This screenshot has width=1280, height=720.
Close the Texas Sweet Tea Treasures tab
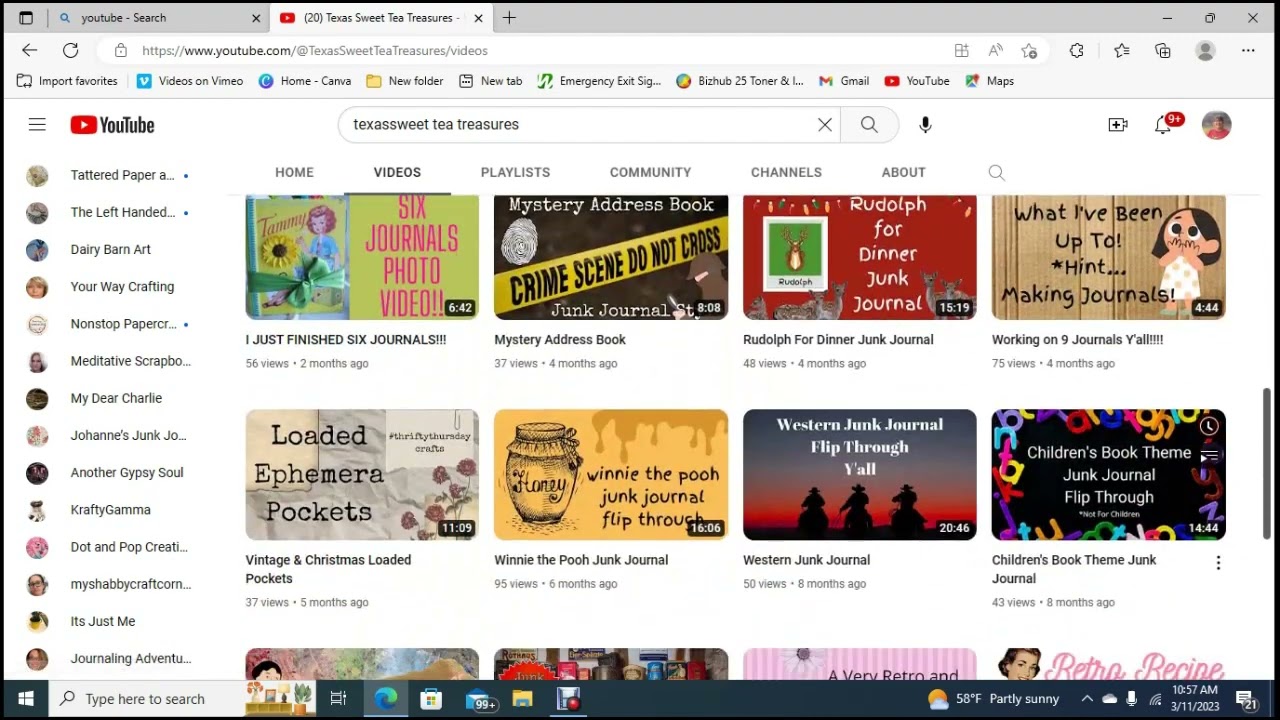[x=478, y=18]
